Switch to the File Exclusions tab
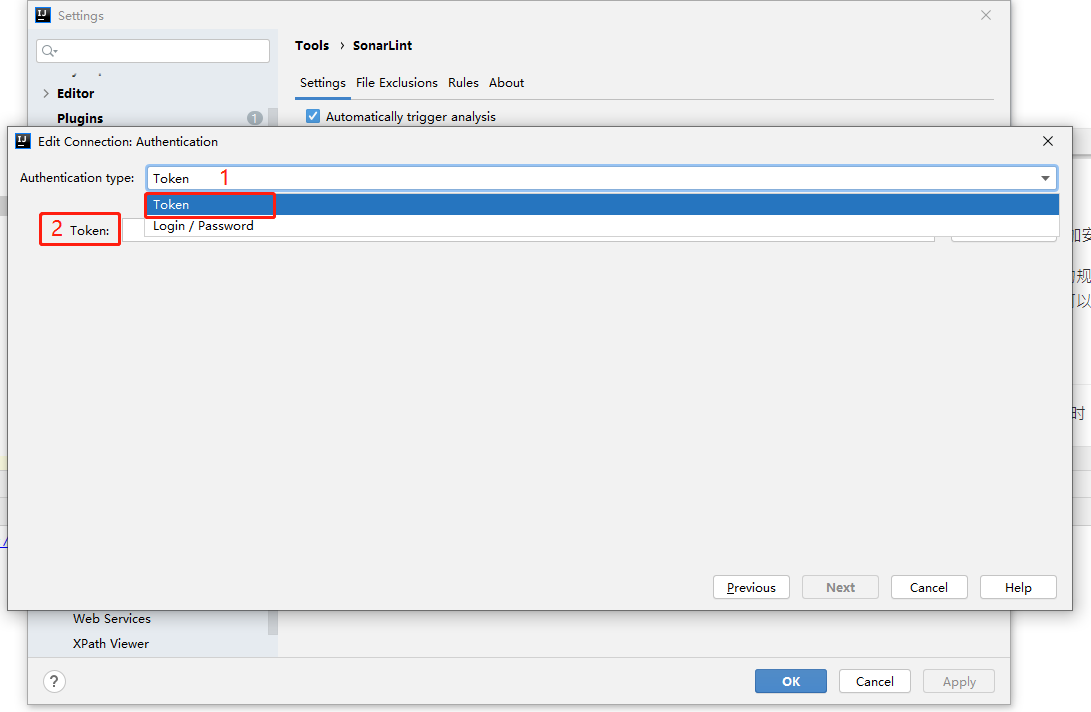The image size is (1091, 712). 397,83
